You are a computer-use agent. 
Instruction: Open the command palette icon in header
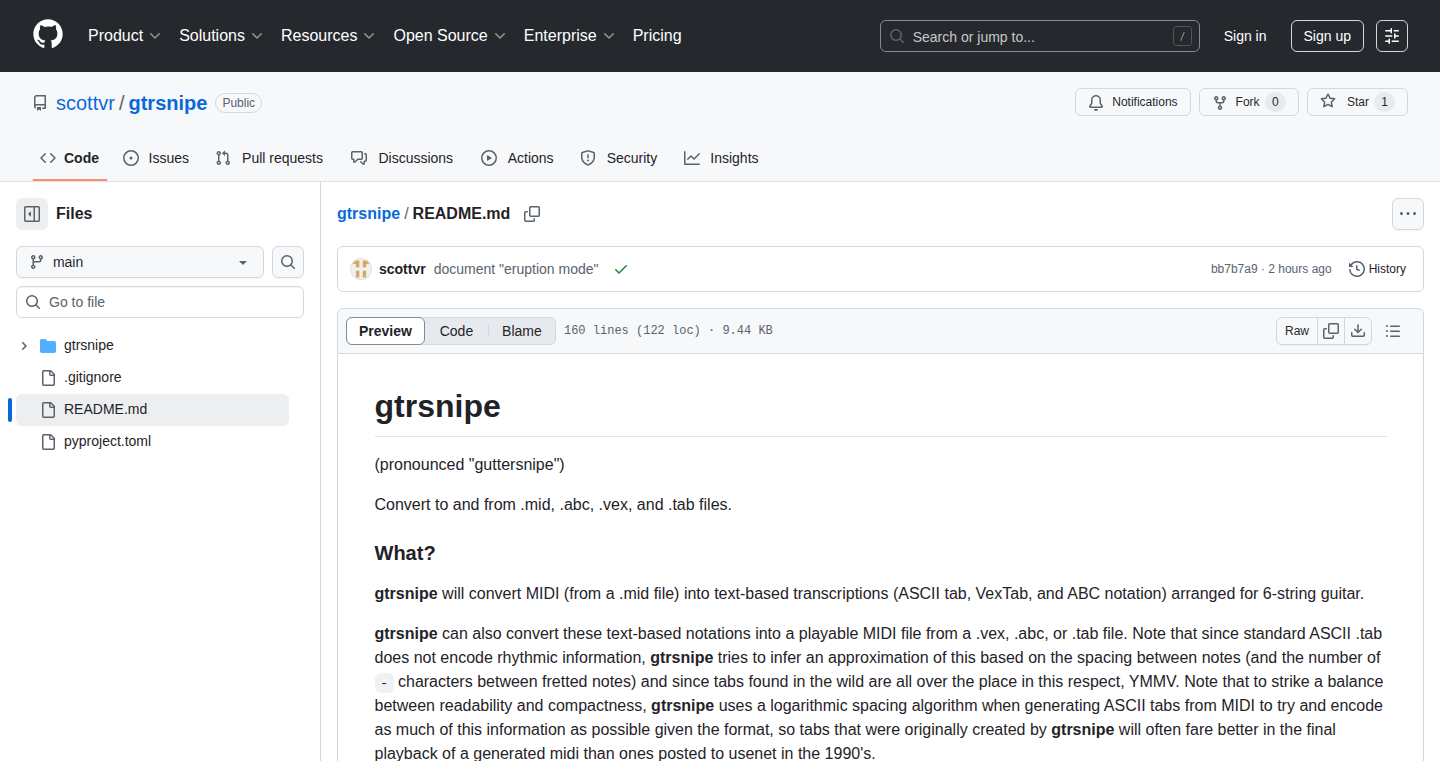coord(1392,36)
